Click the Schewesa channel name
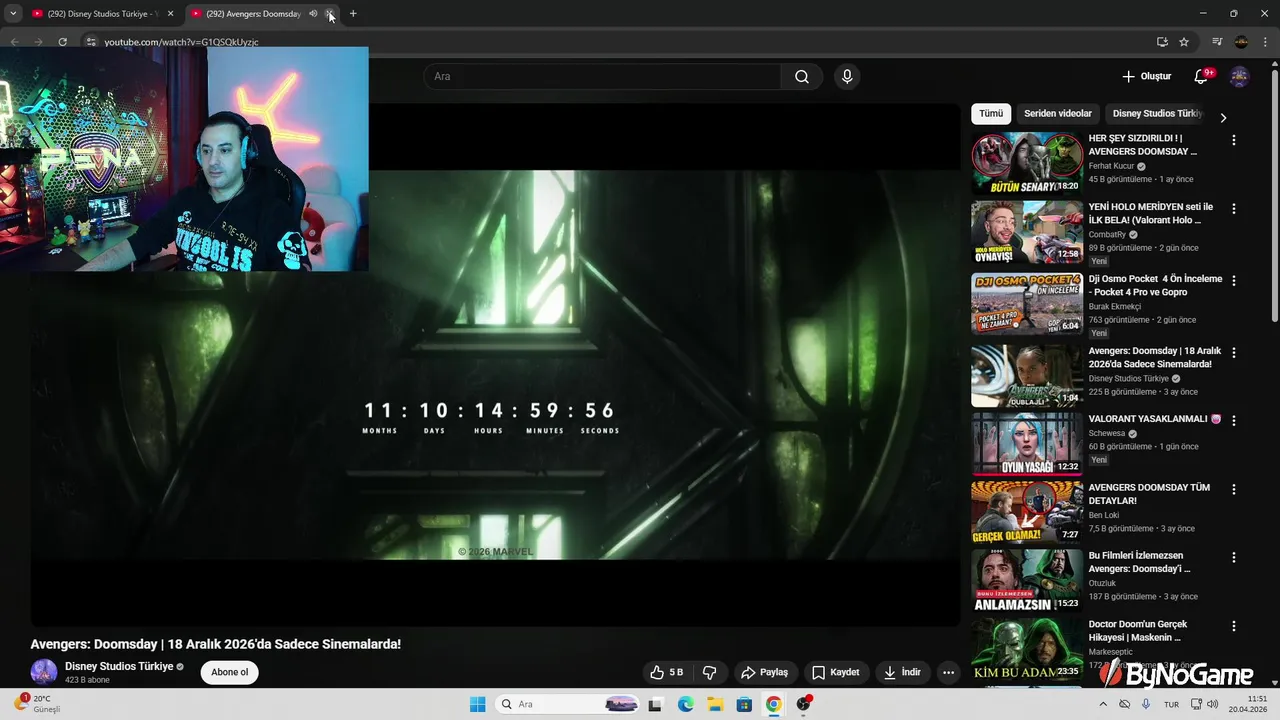Image resolution: width=1280 pixels, height=720 pixels. coord(1107,434)
